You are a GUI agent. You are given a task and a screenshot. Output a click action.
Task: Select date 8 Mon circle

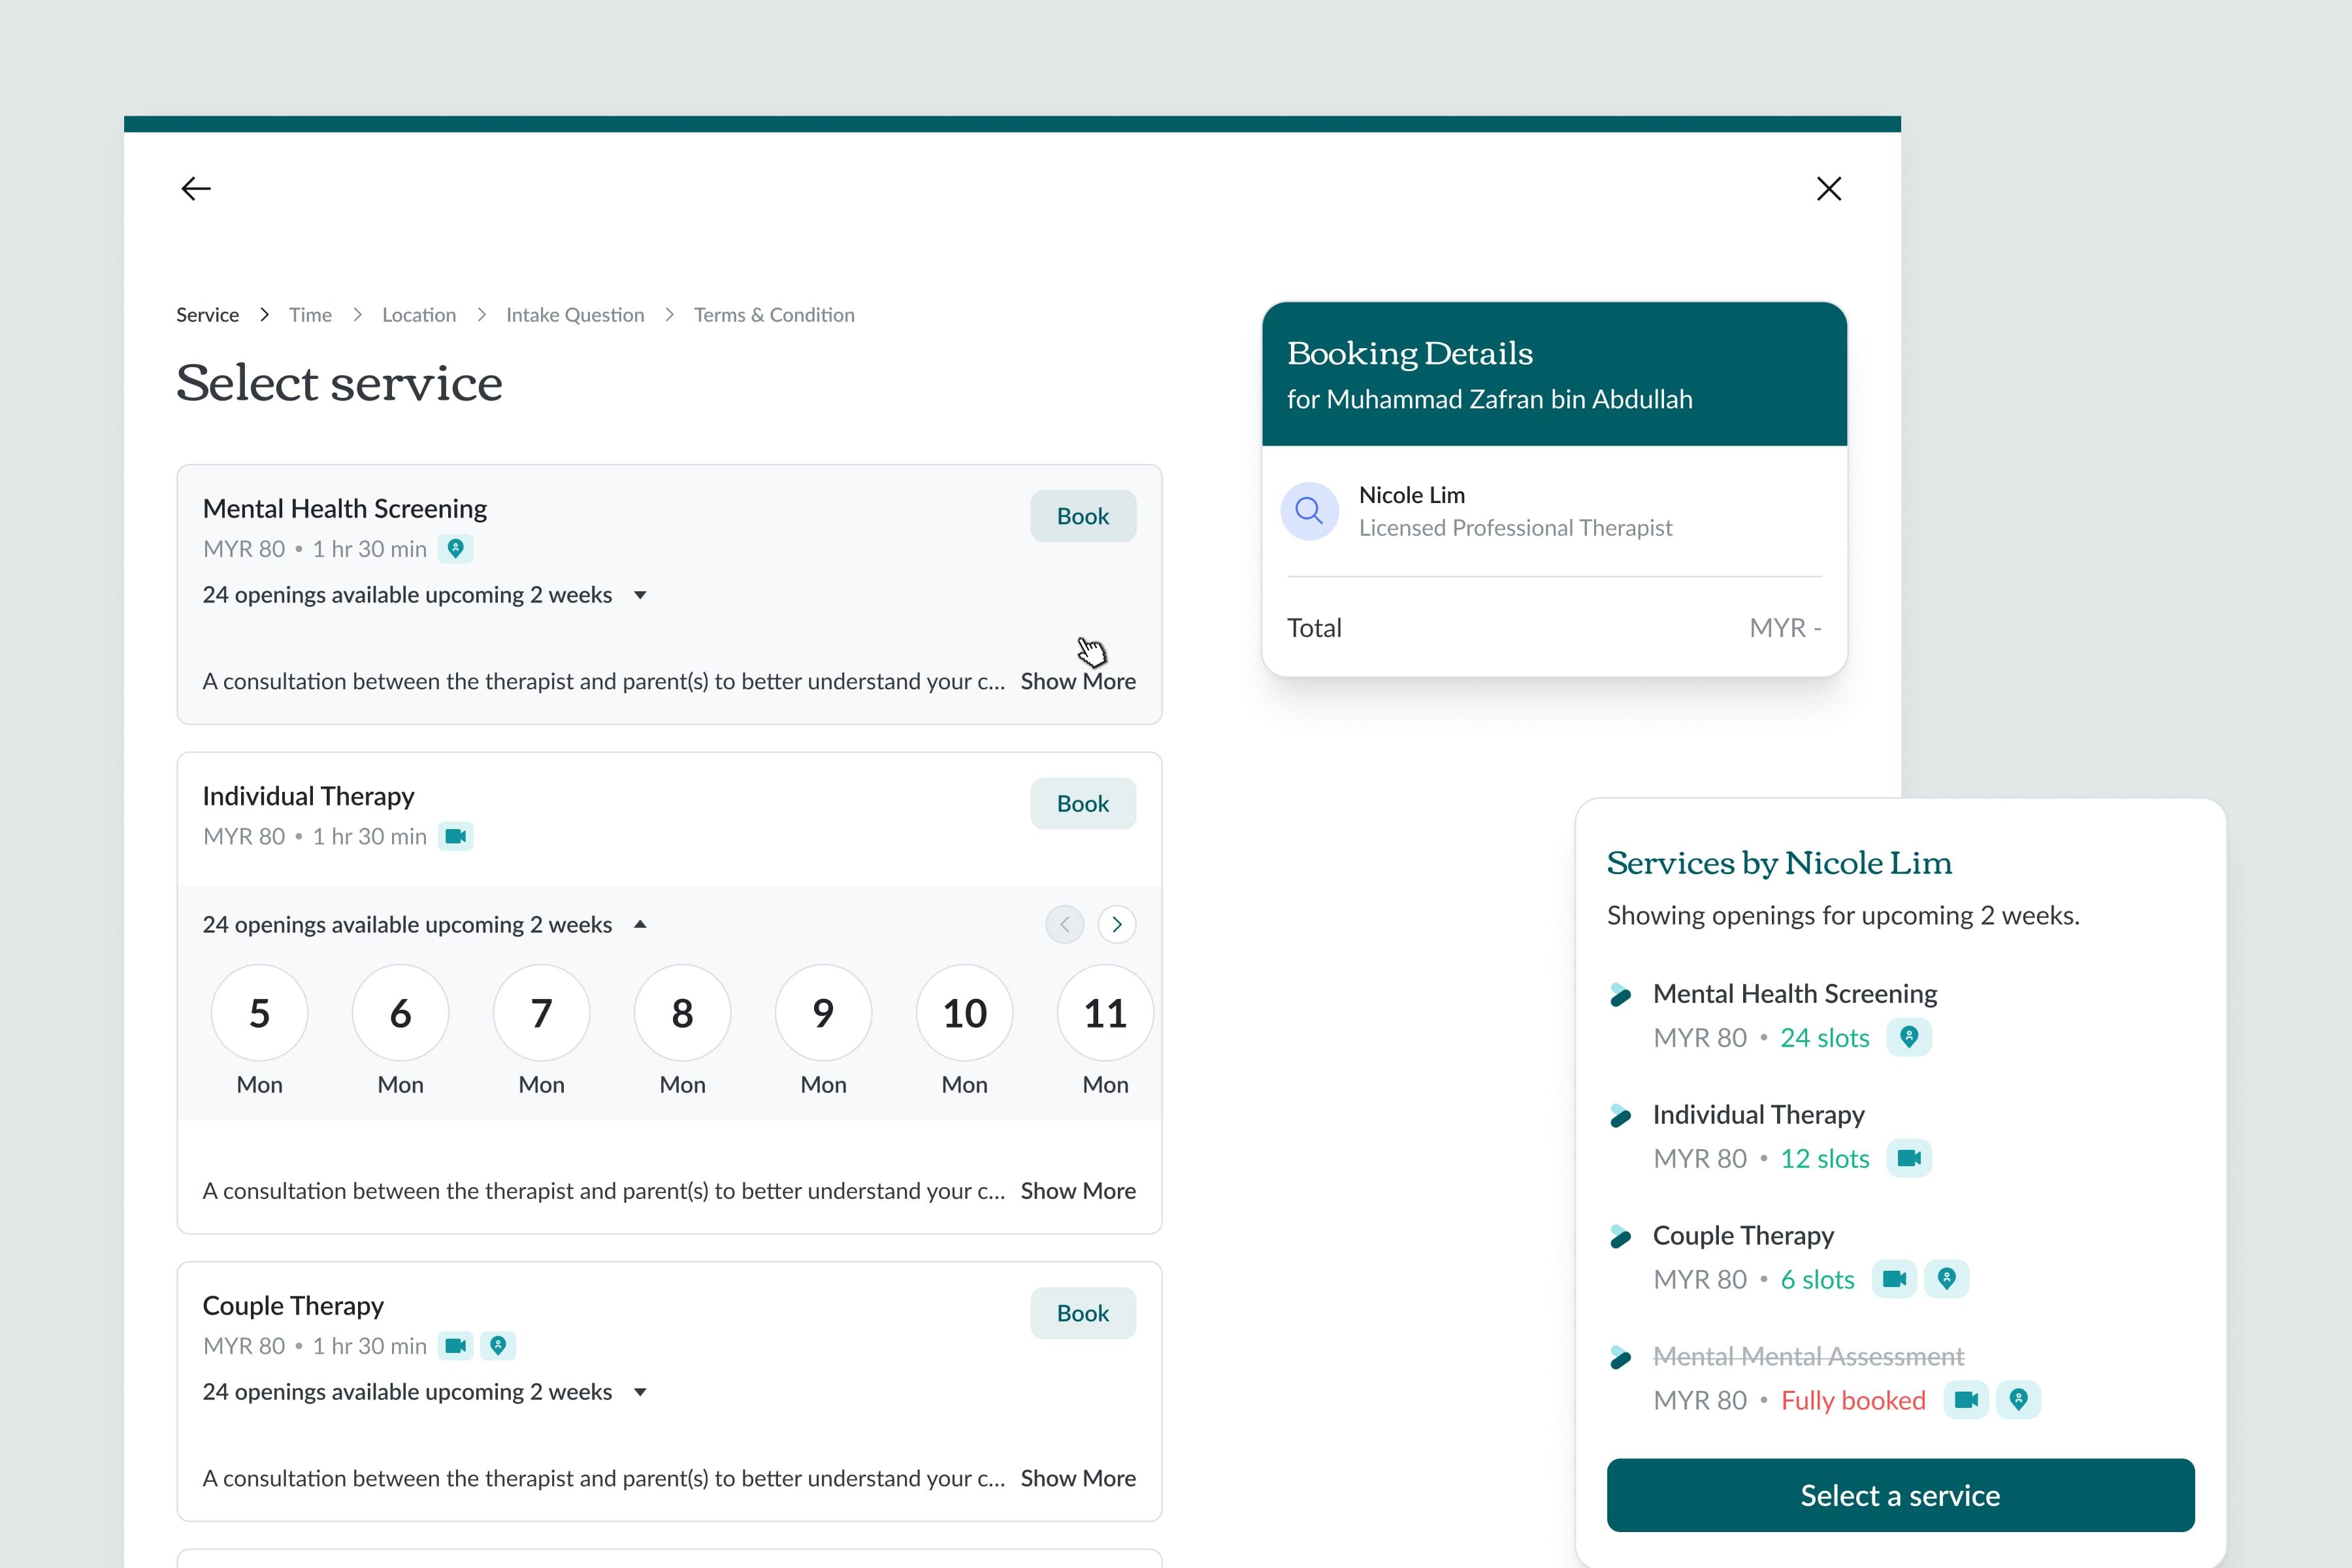682,1013
